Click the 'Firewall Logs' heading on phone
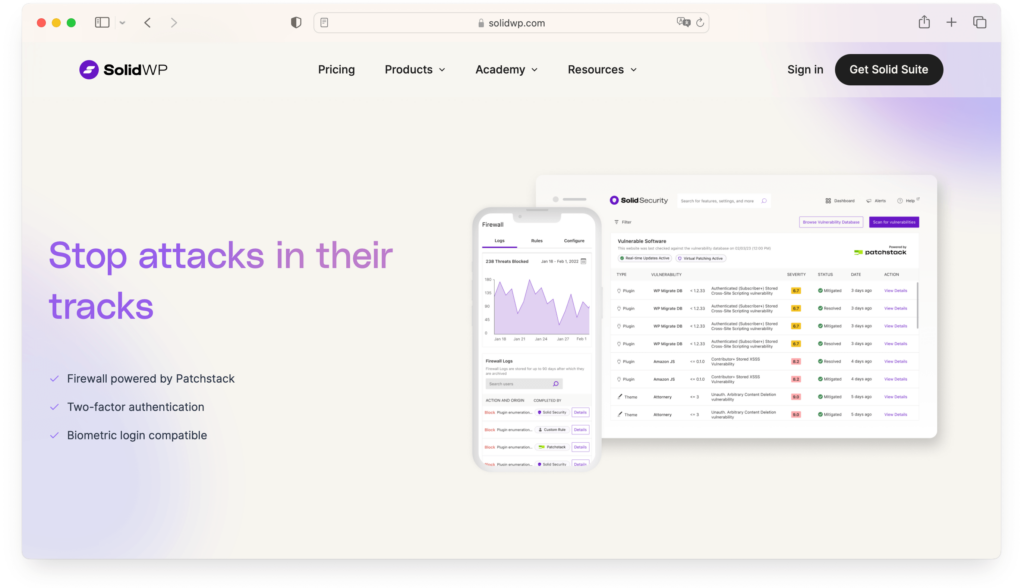 499,361
